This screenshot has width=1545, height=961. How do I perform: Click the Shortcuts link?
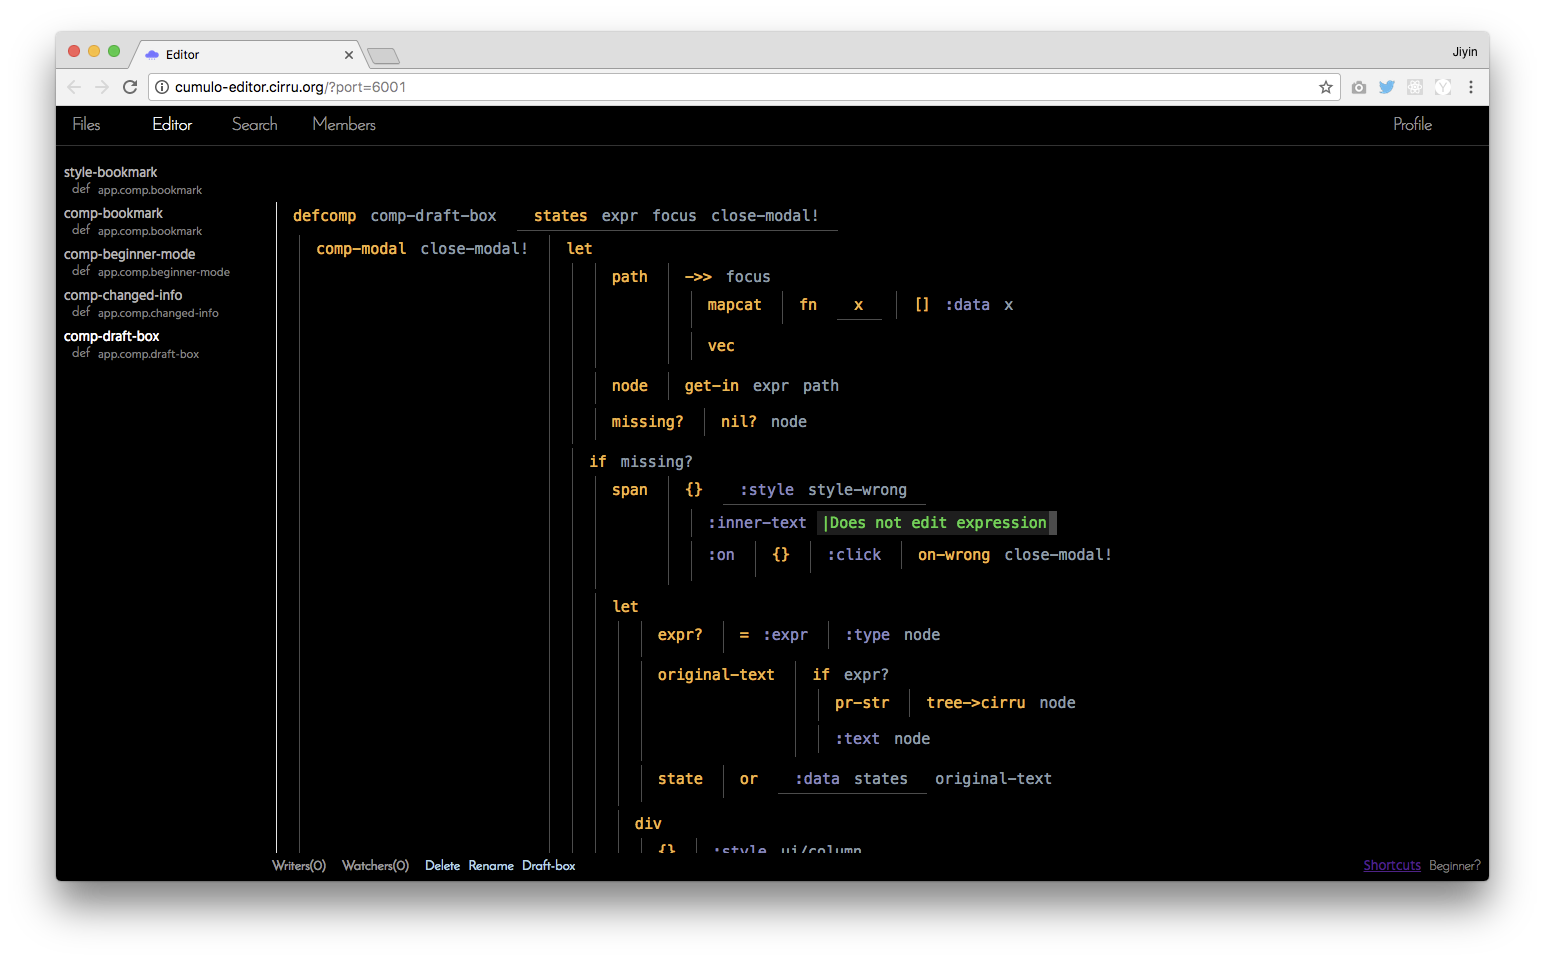pyautogui.click(x=1391, y=866)
